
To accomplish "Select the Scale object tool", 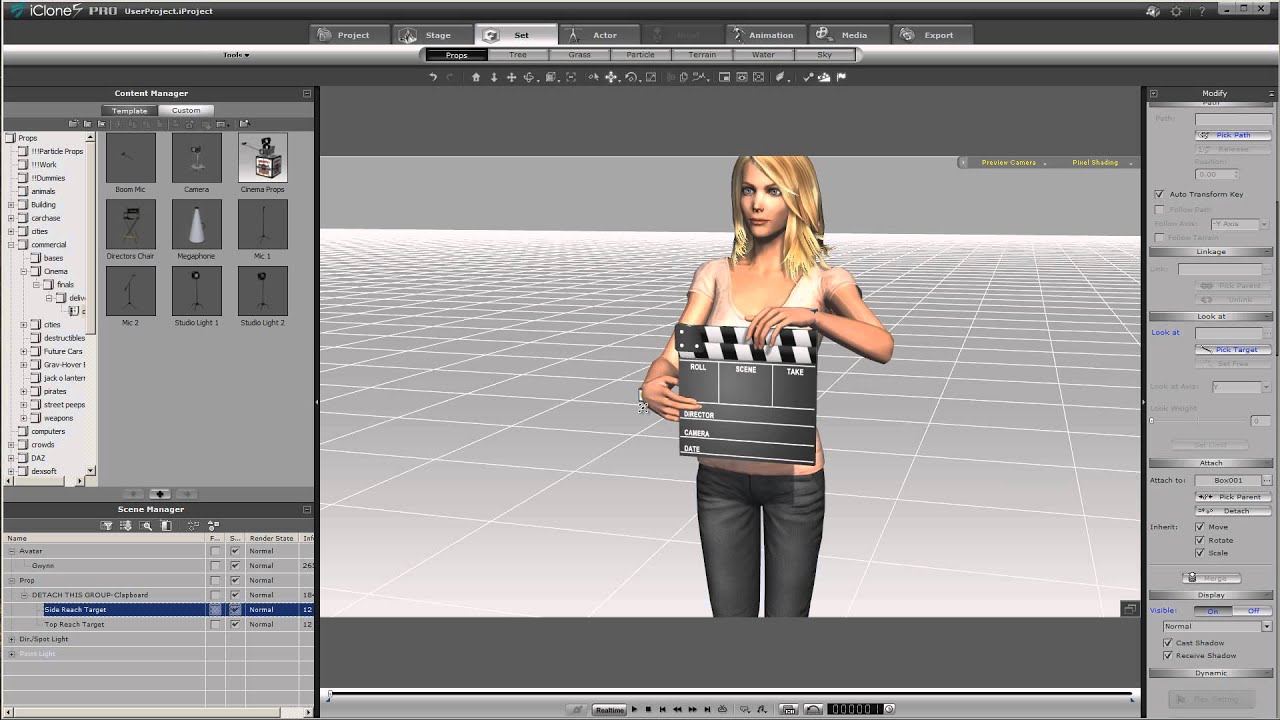I will coord(651,77).
